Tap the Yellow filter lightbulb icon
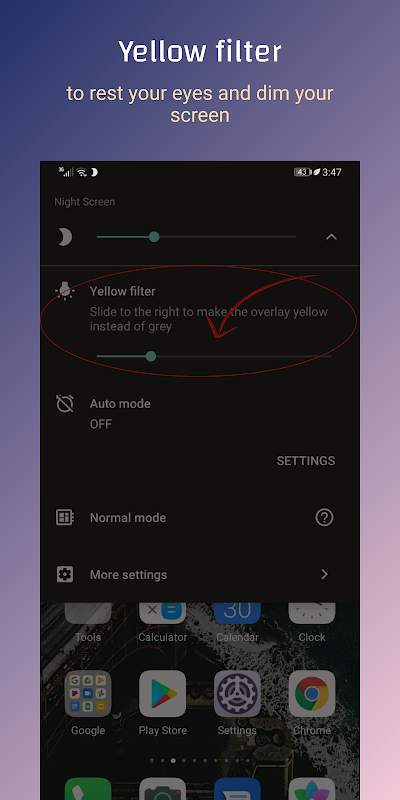 (x=65, y=291)
